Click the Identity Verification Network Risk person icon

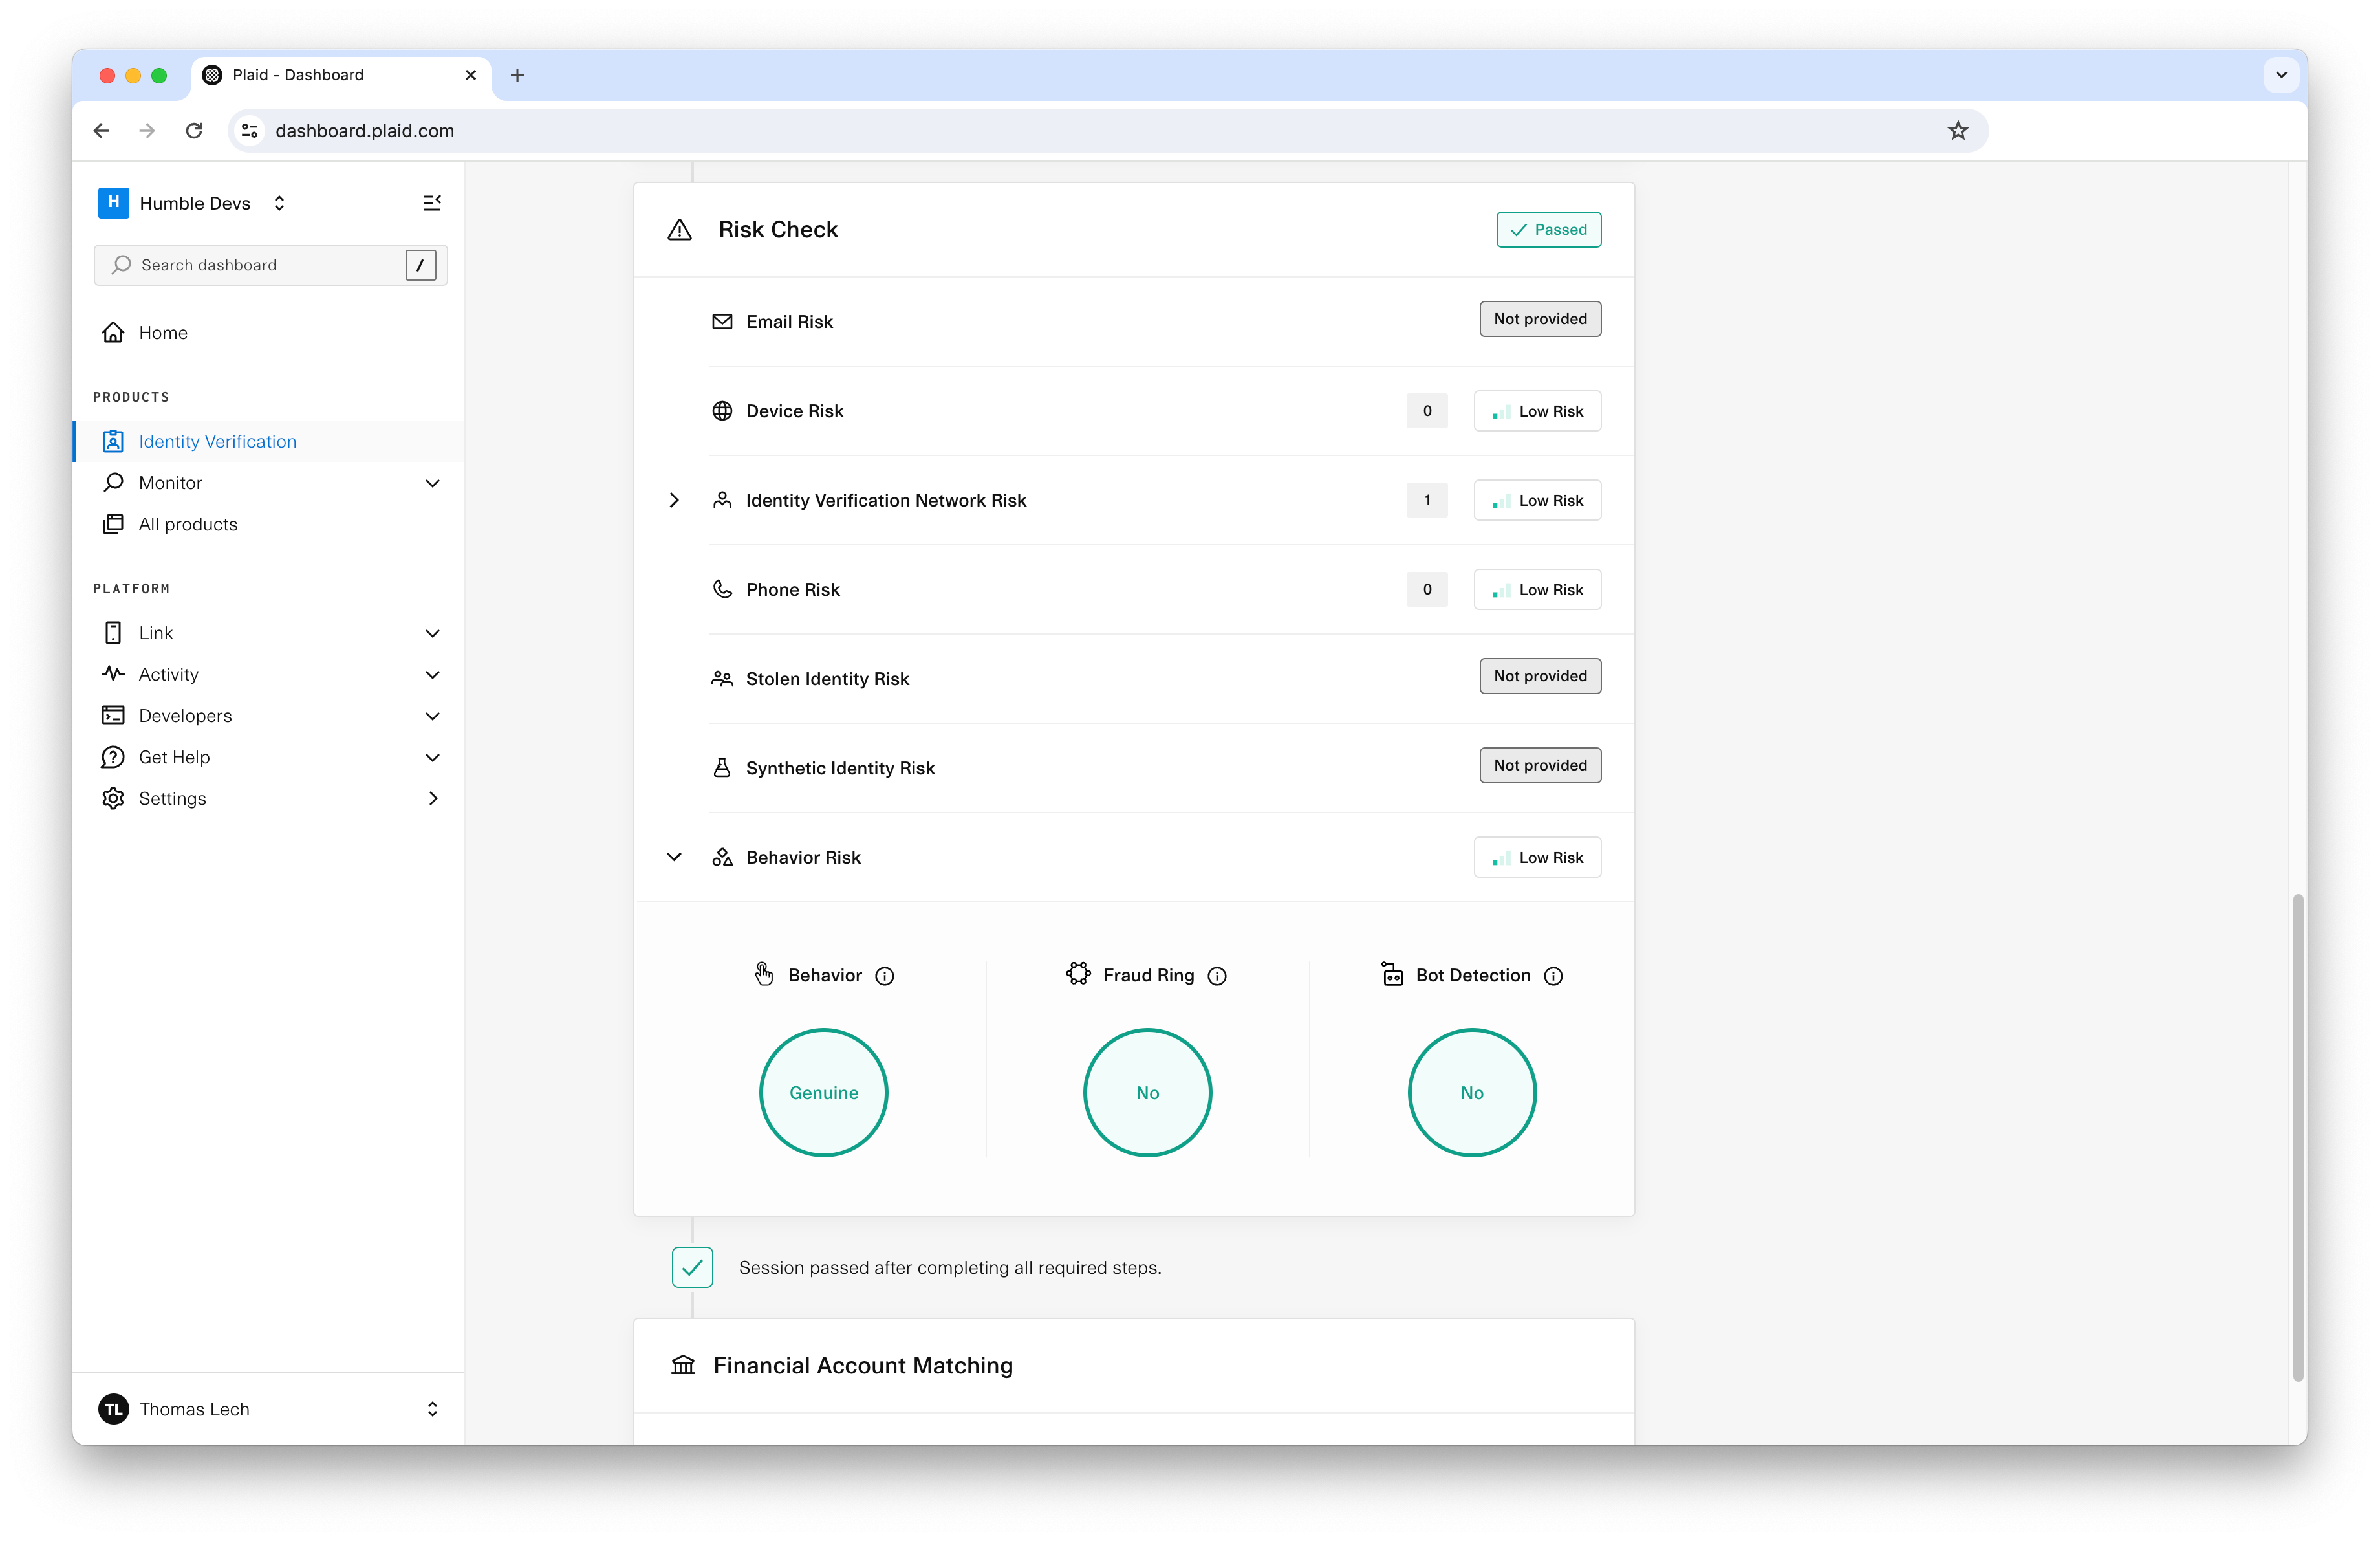click(x=722, y=500)
